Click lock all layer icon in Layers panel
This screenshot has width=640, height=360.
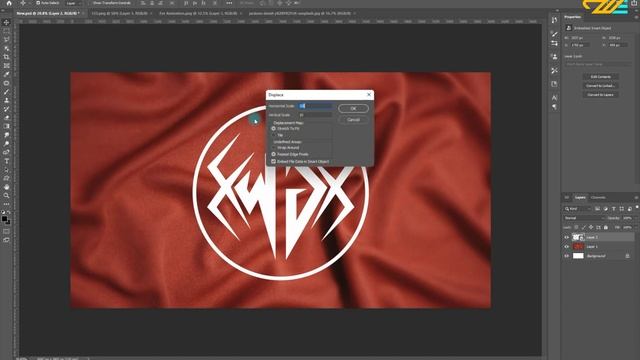click(606, 227)
